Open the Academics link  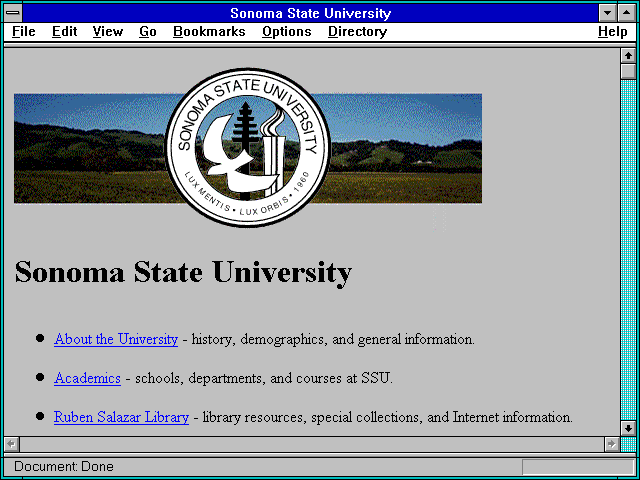(87, 378)
